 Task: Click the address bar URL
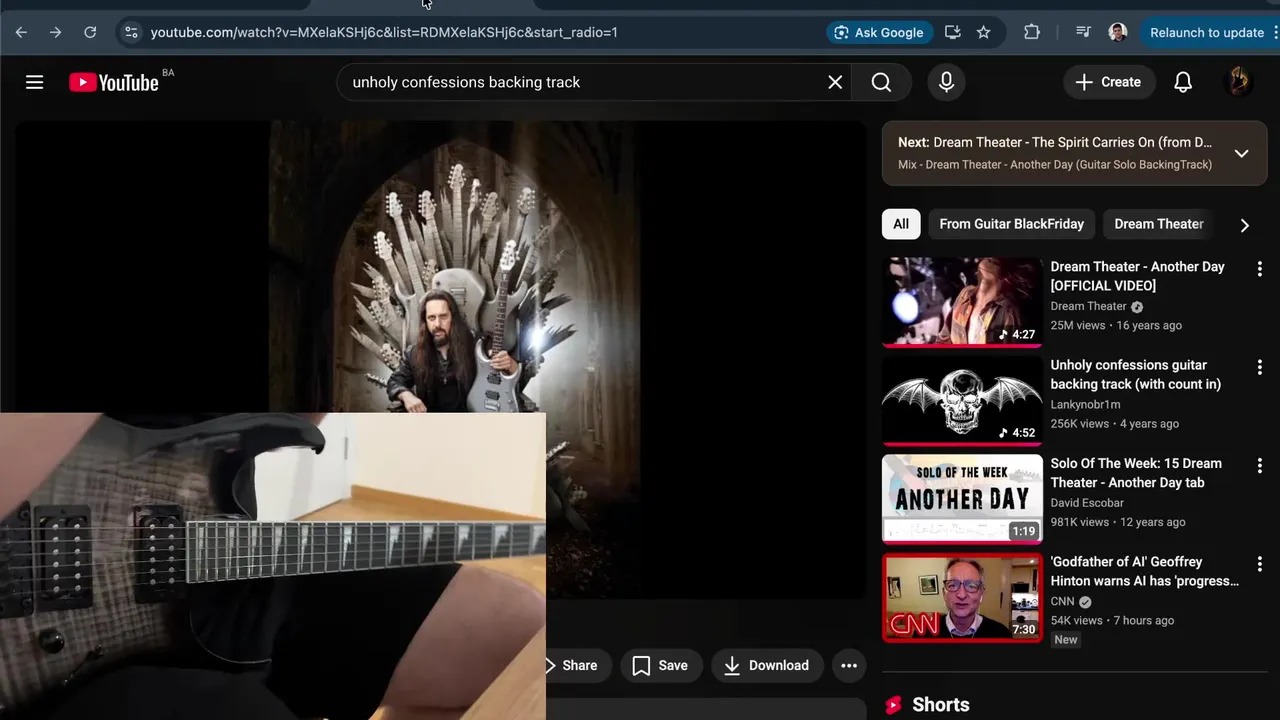pos(384,32)
